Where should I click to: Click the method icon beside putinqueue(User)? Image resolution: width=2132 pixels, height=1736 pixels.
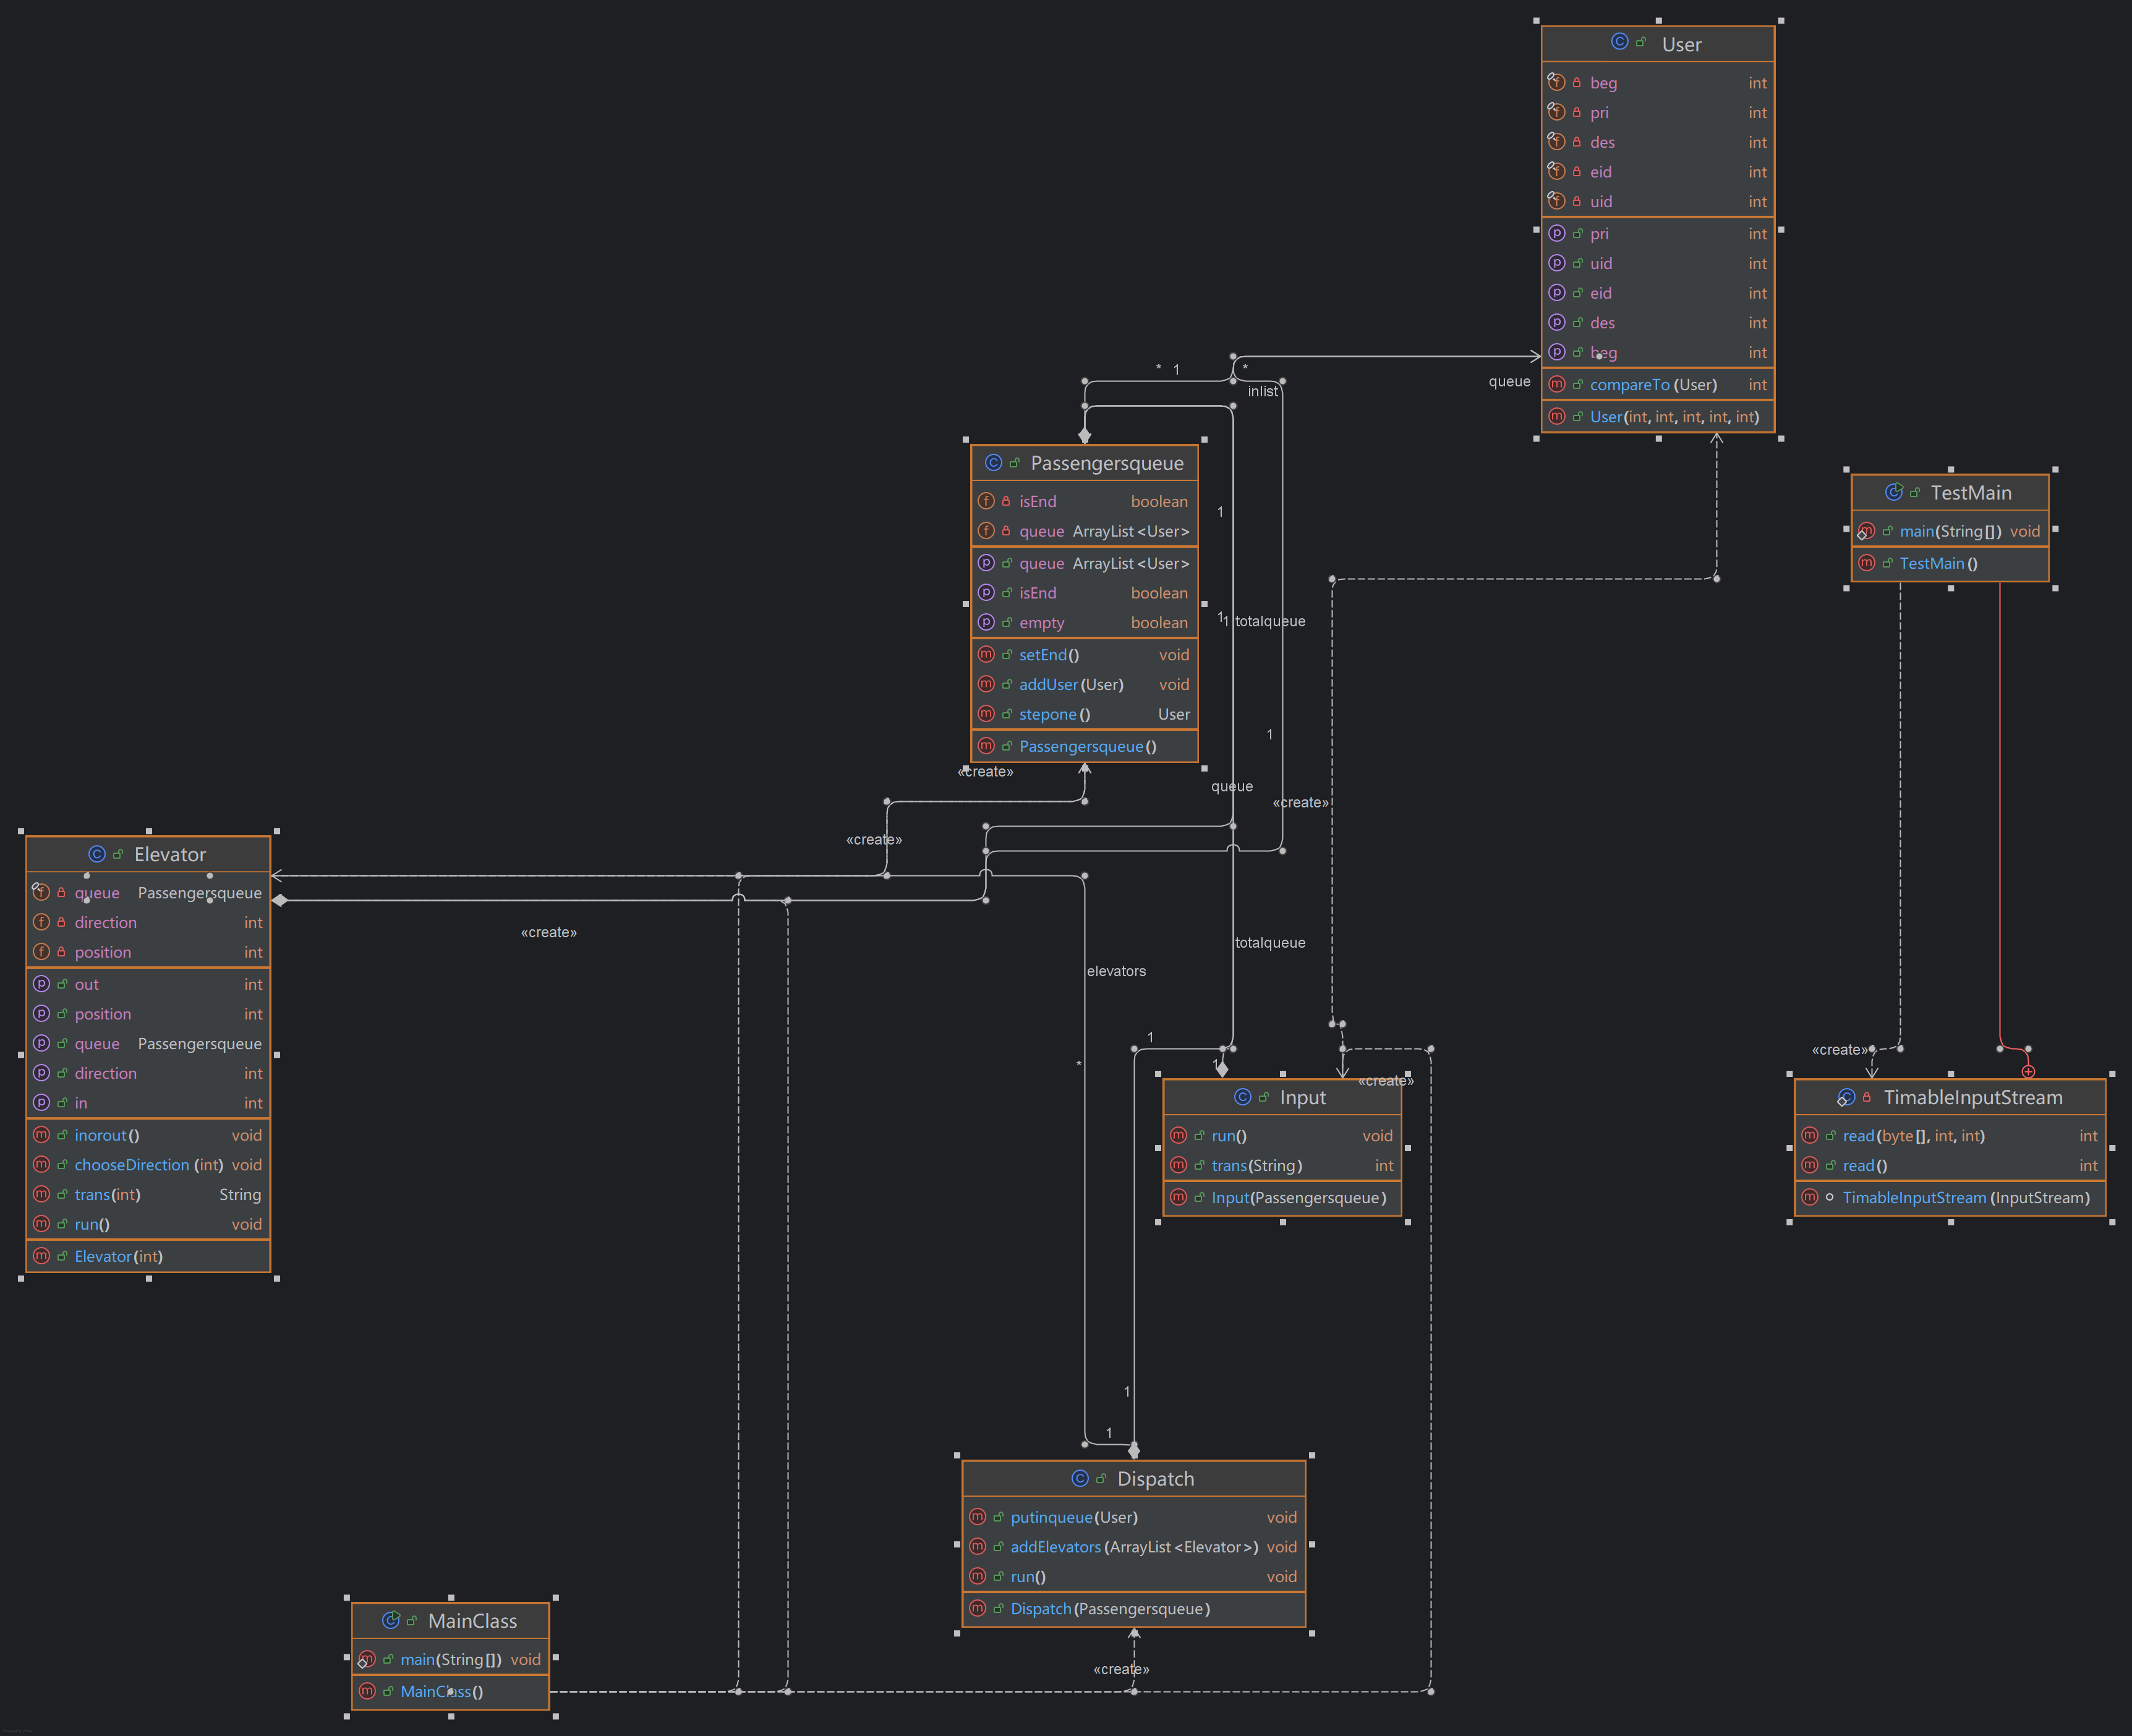pyautogui.click(x=978, y=1517)
